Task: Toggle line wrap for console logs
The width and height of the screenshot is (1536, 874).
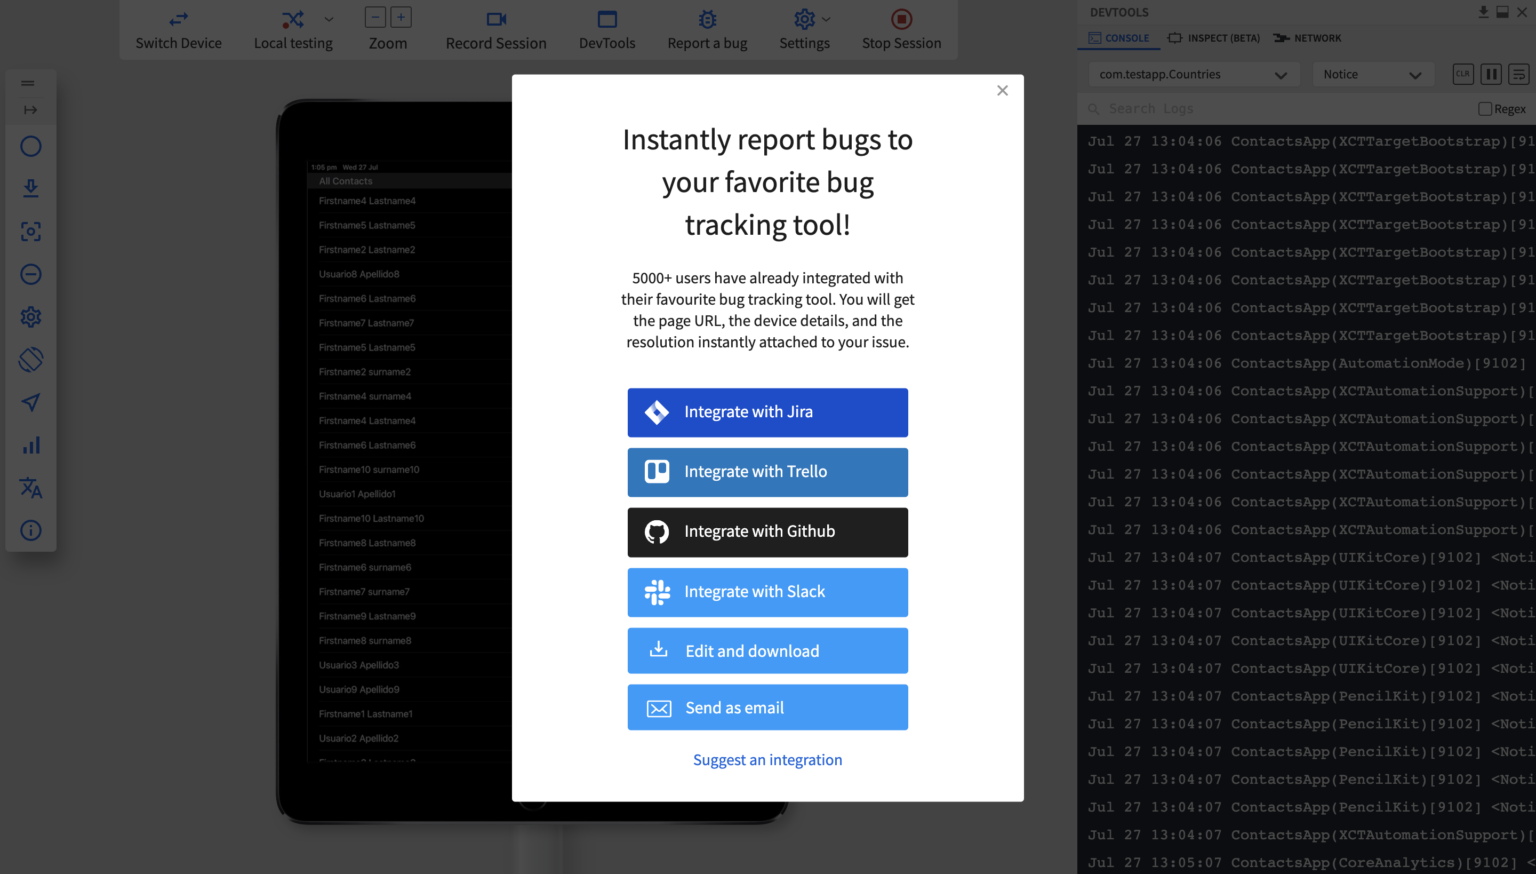Action: coord(1519,73)
